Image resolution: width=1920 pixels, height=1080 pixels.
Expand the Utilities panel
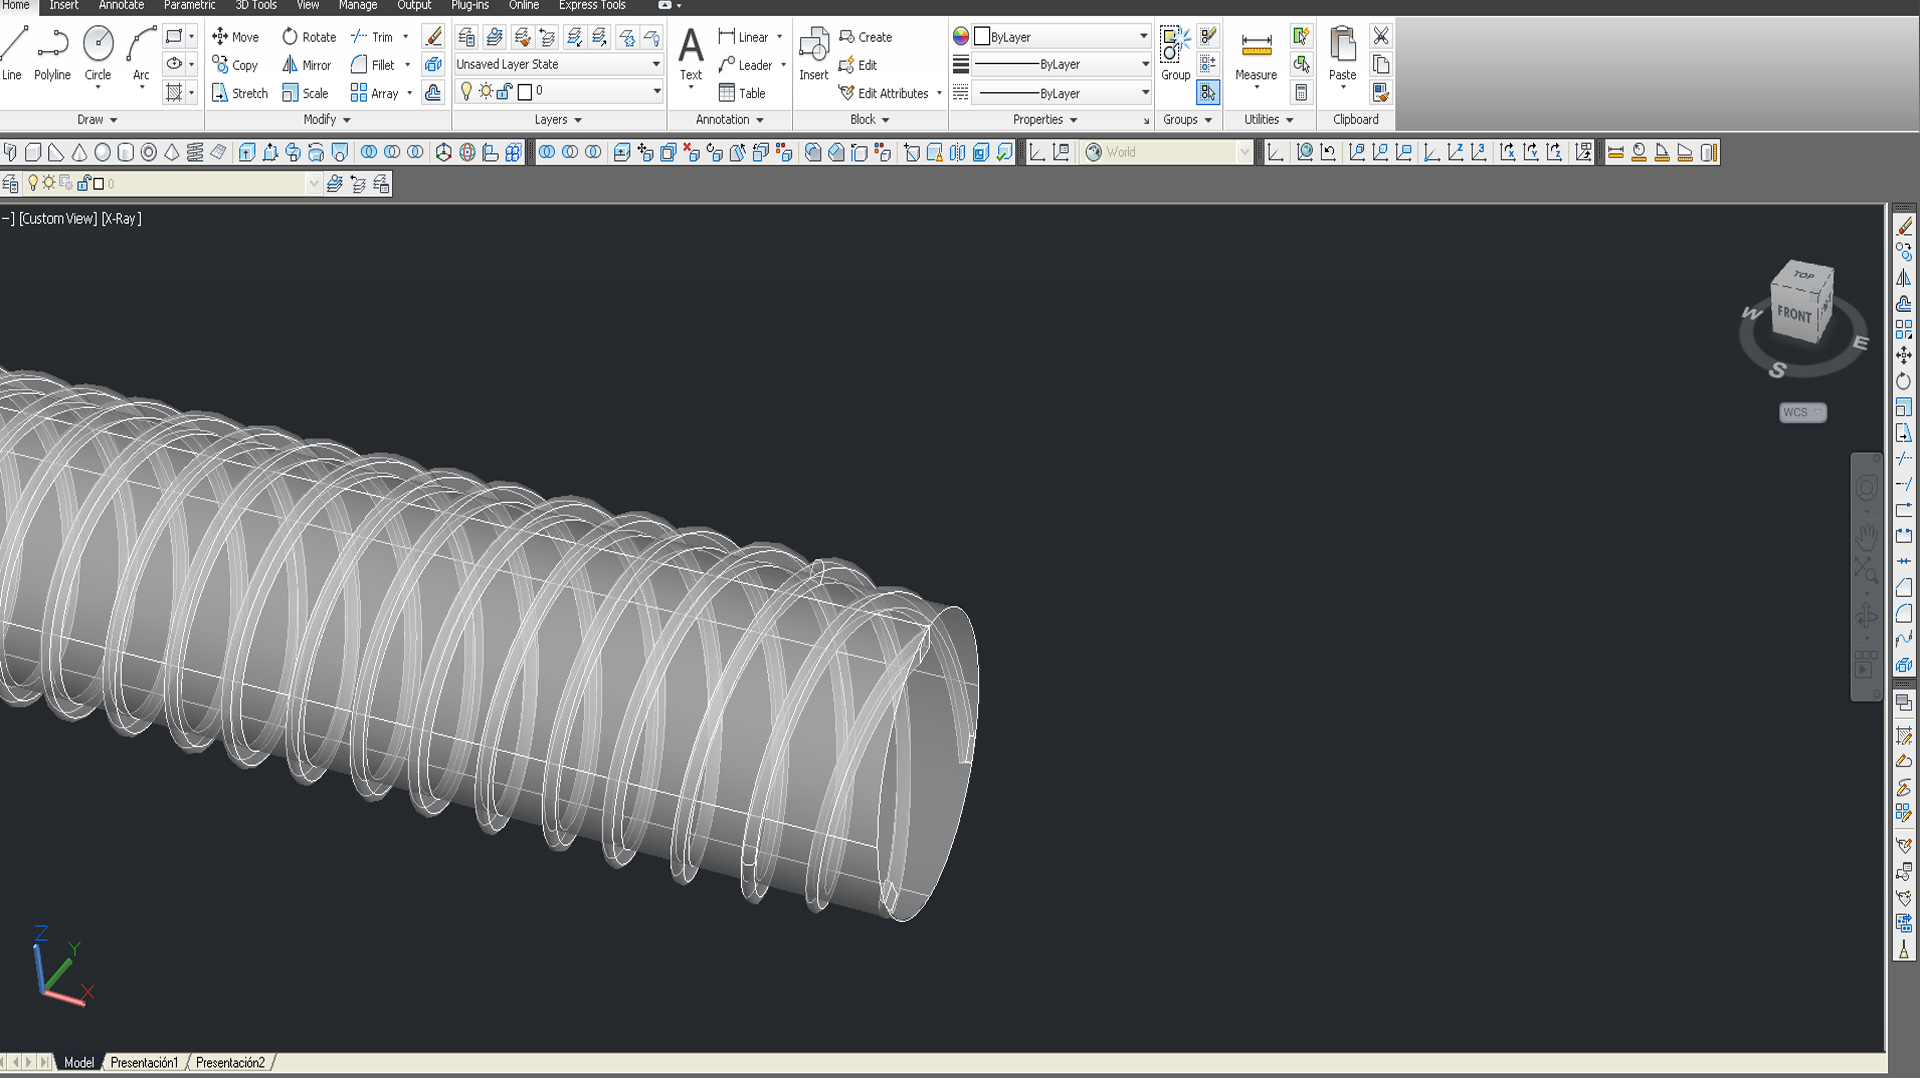pyautogui.click(x=1269, y=120)
